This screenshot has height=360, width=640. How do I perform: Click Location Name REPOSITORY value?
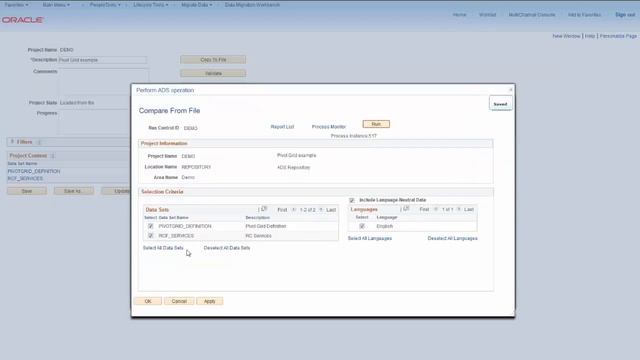coord(196,167)
